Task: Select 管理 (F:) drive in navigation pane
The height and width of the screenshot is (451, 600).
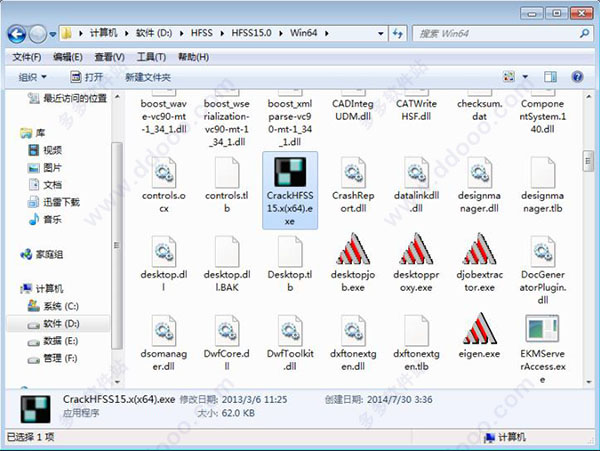Action: coord(52,358)
